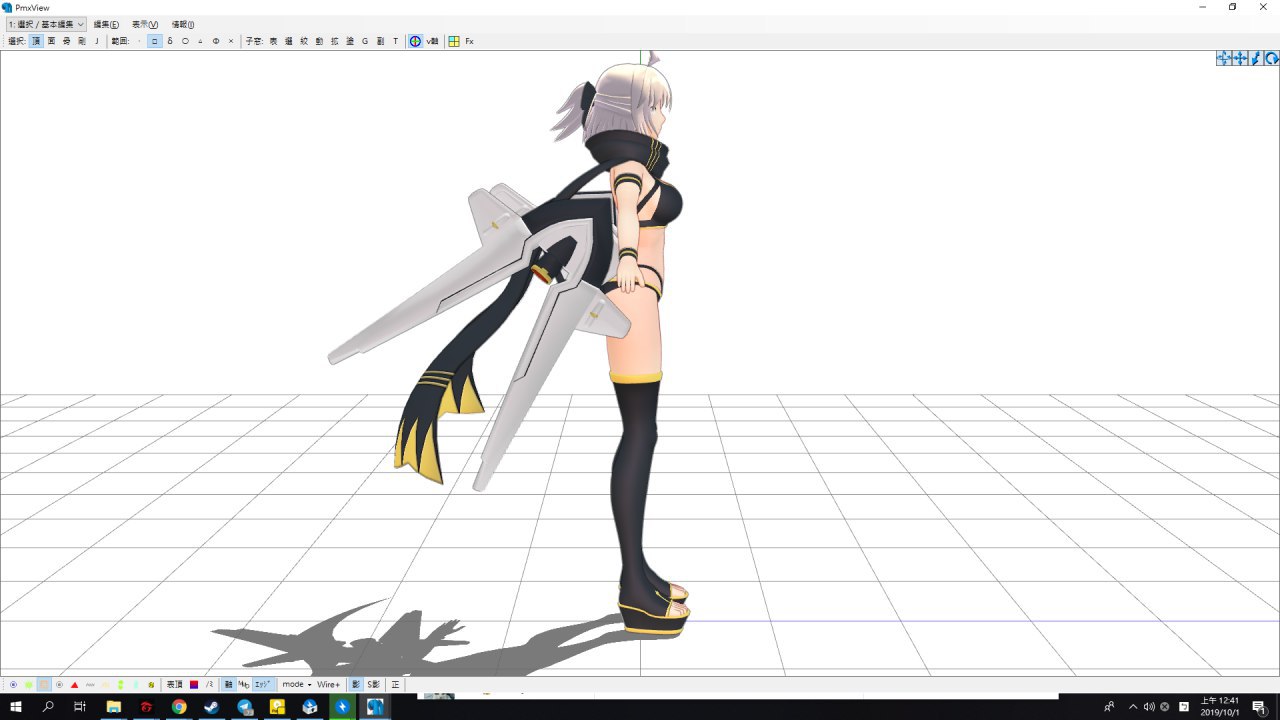Click the view rotate arrow icon
The image size is (1280, 720).
pyautogui.click(x=1271, y=59)
